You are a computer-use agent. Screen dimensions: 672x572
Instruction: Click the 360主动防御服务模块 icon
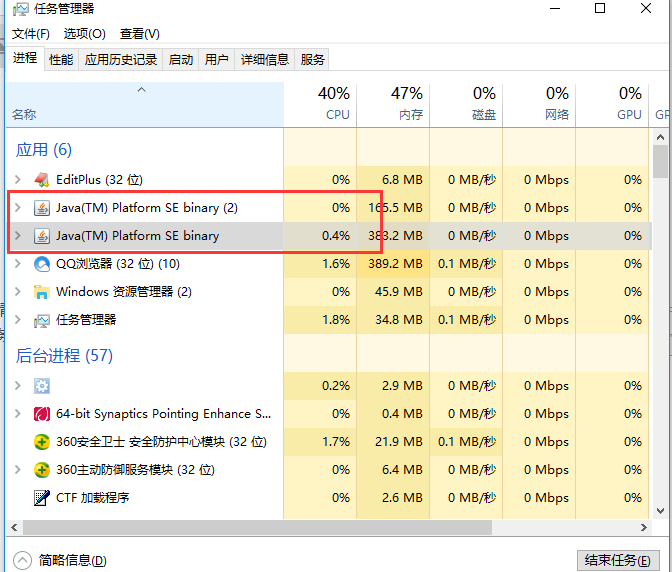42,470
